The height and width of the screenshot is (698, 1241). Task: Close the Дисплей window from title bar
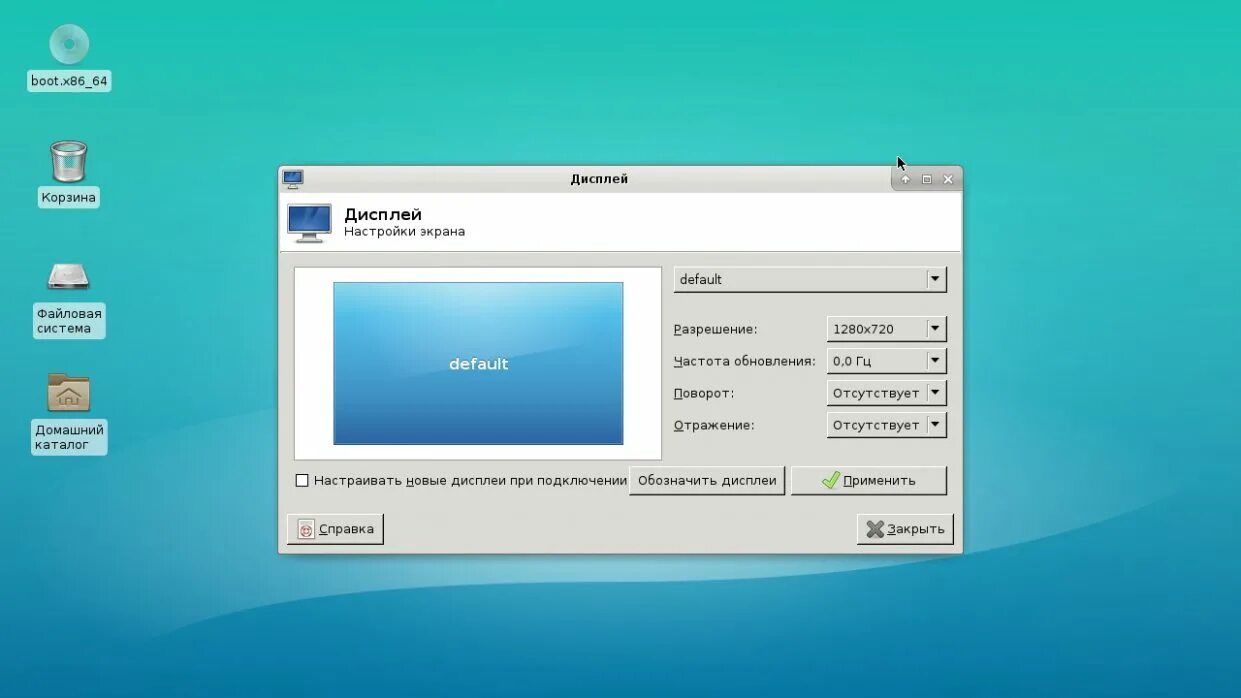[948, 179]
